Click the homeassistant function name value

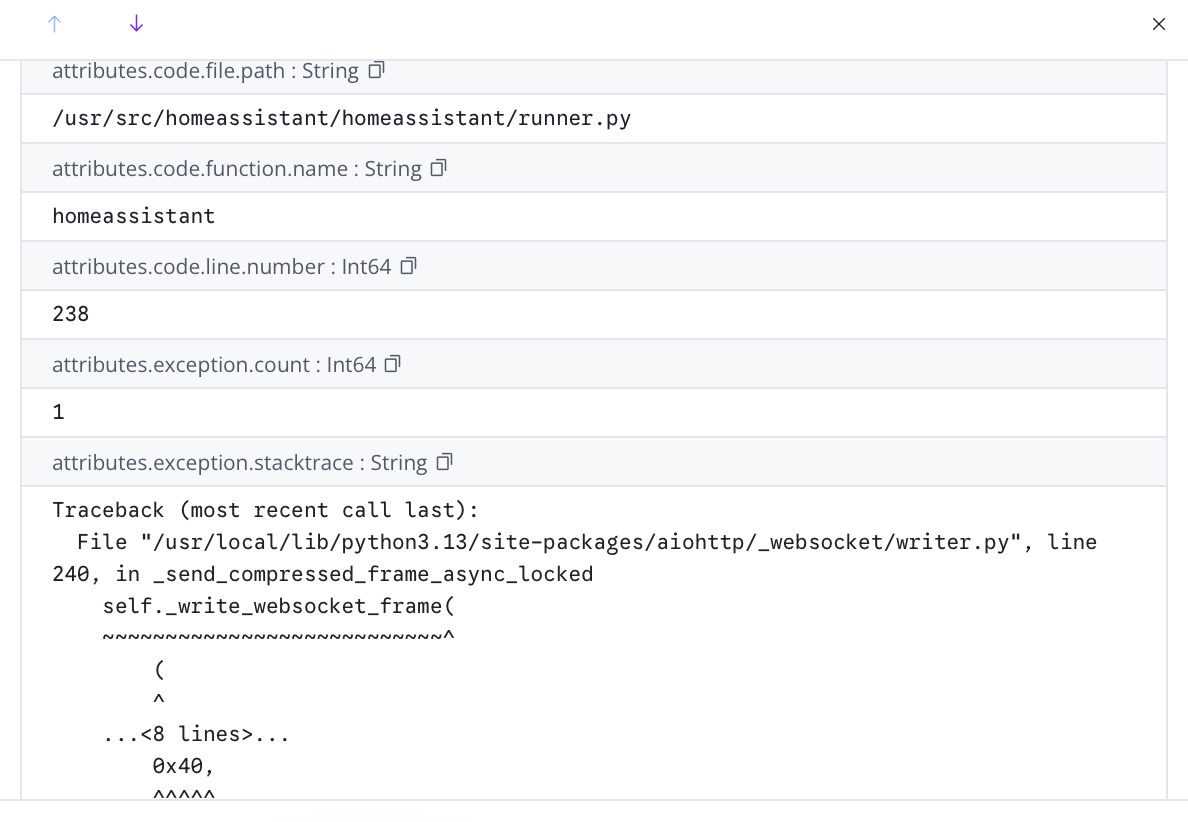coord(133,216)
